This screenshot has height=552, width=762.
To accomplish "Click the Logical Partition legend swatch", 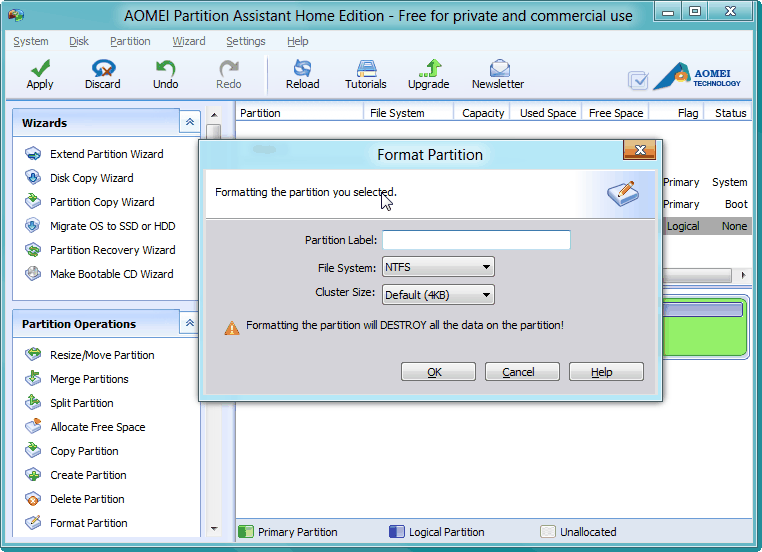I will coord(397,532).
